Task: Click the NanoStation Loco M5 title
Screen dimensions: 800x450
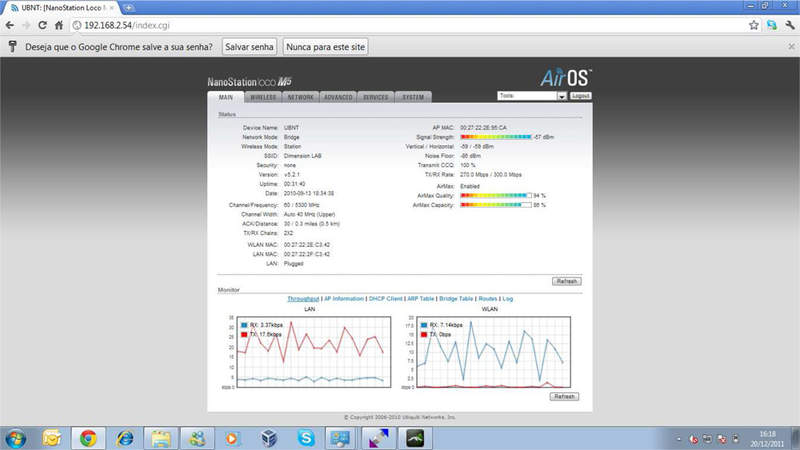Action: coord(249,82)
